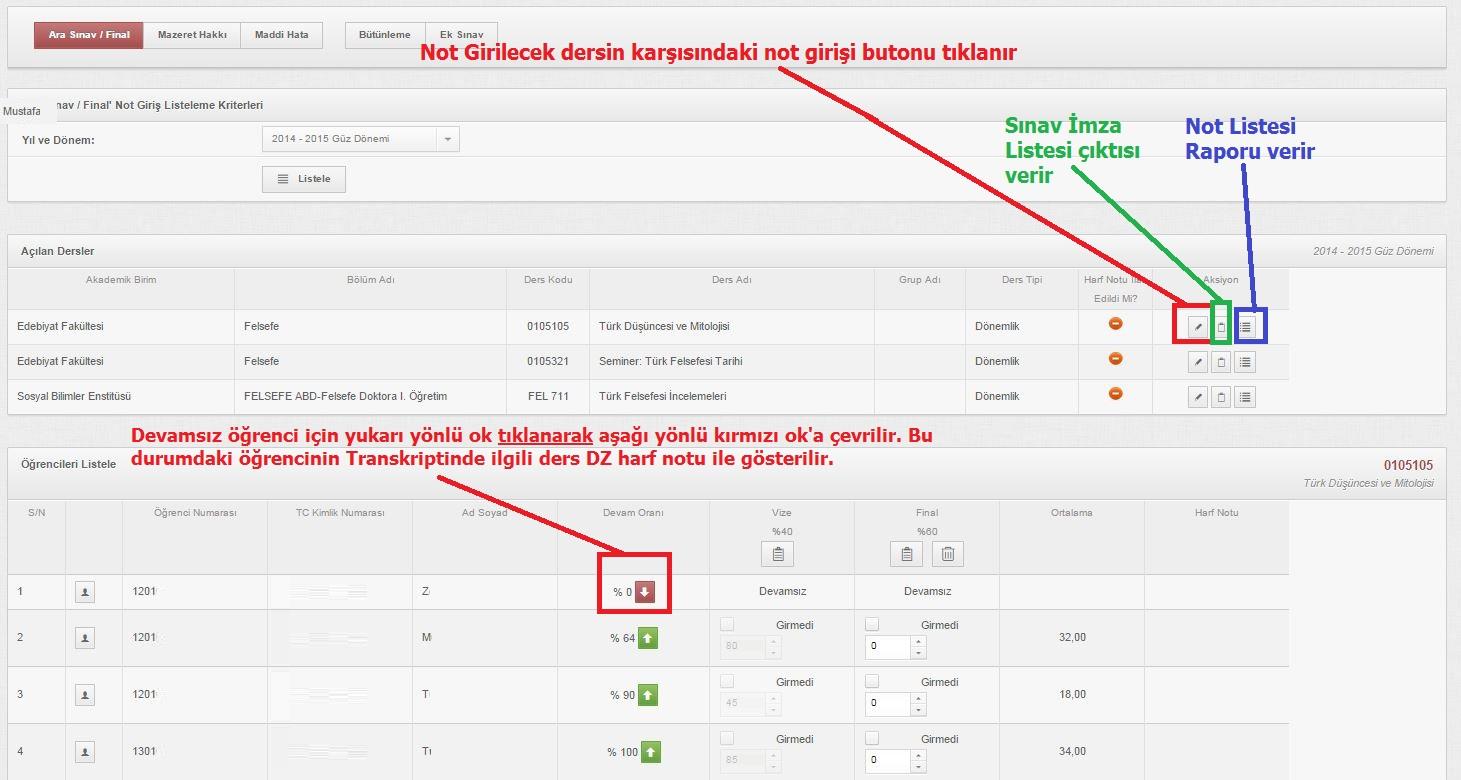Open list report icon for Türk Felsefesi İncelemeleri

point(1245,397)
